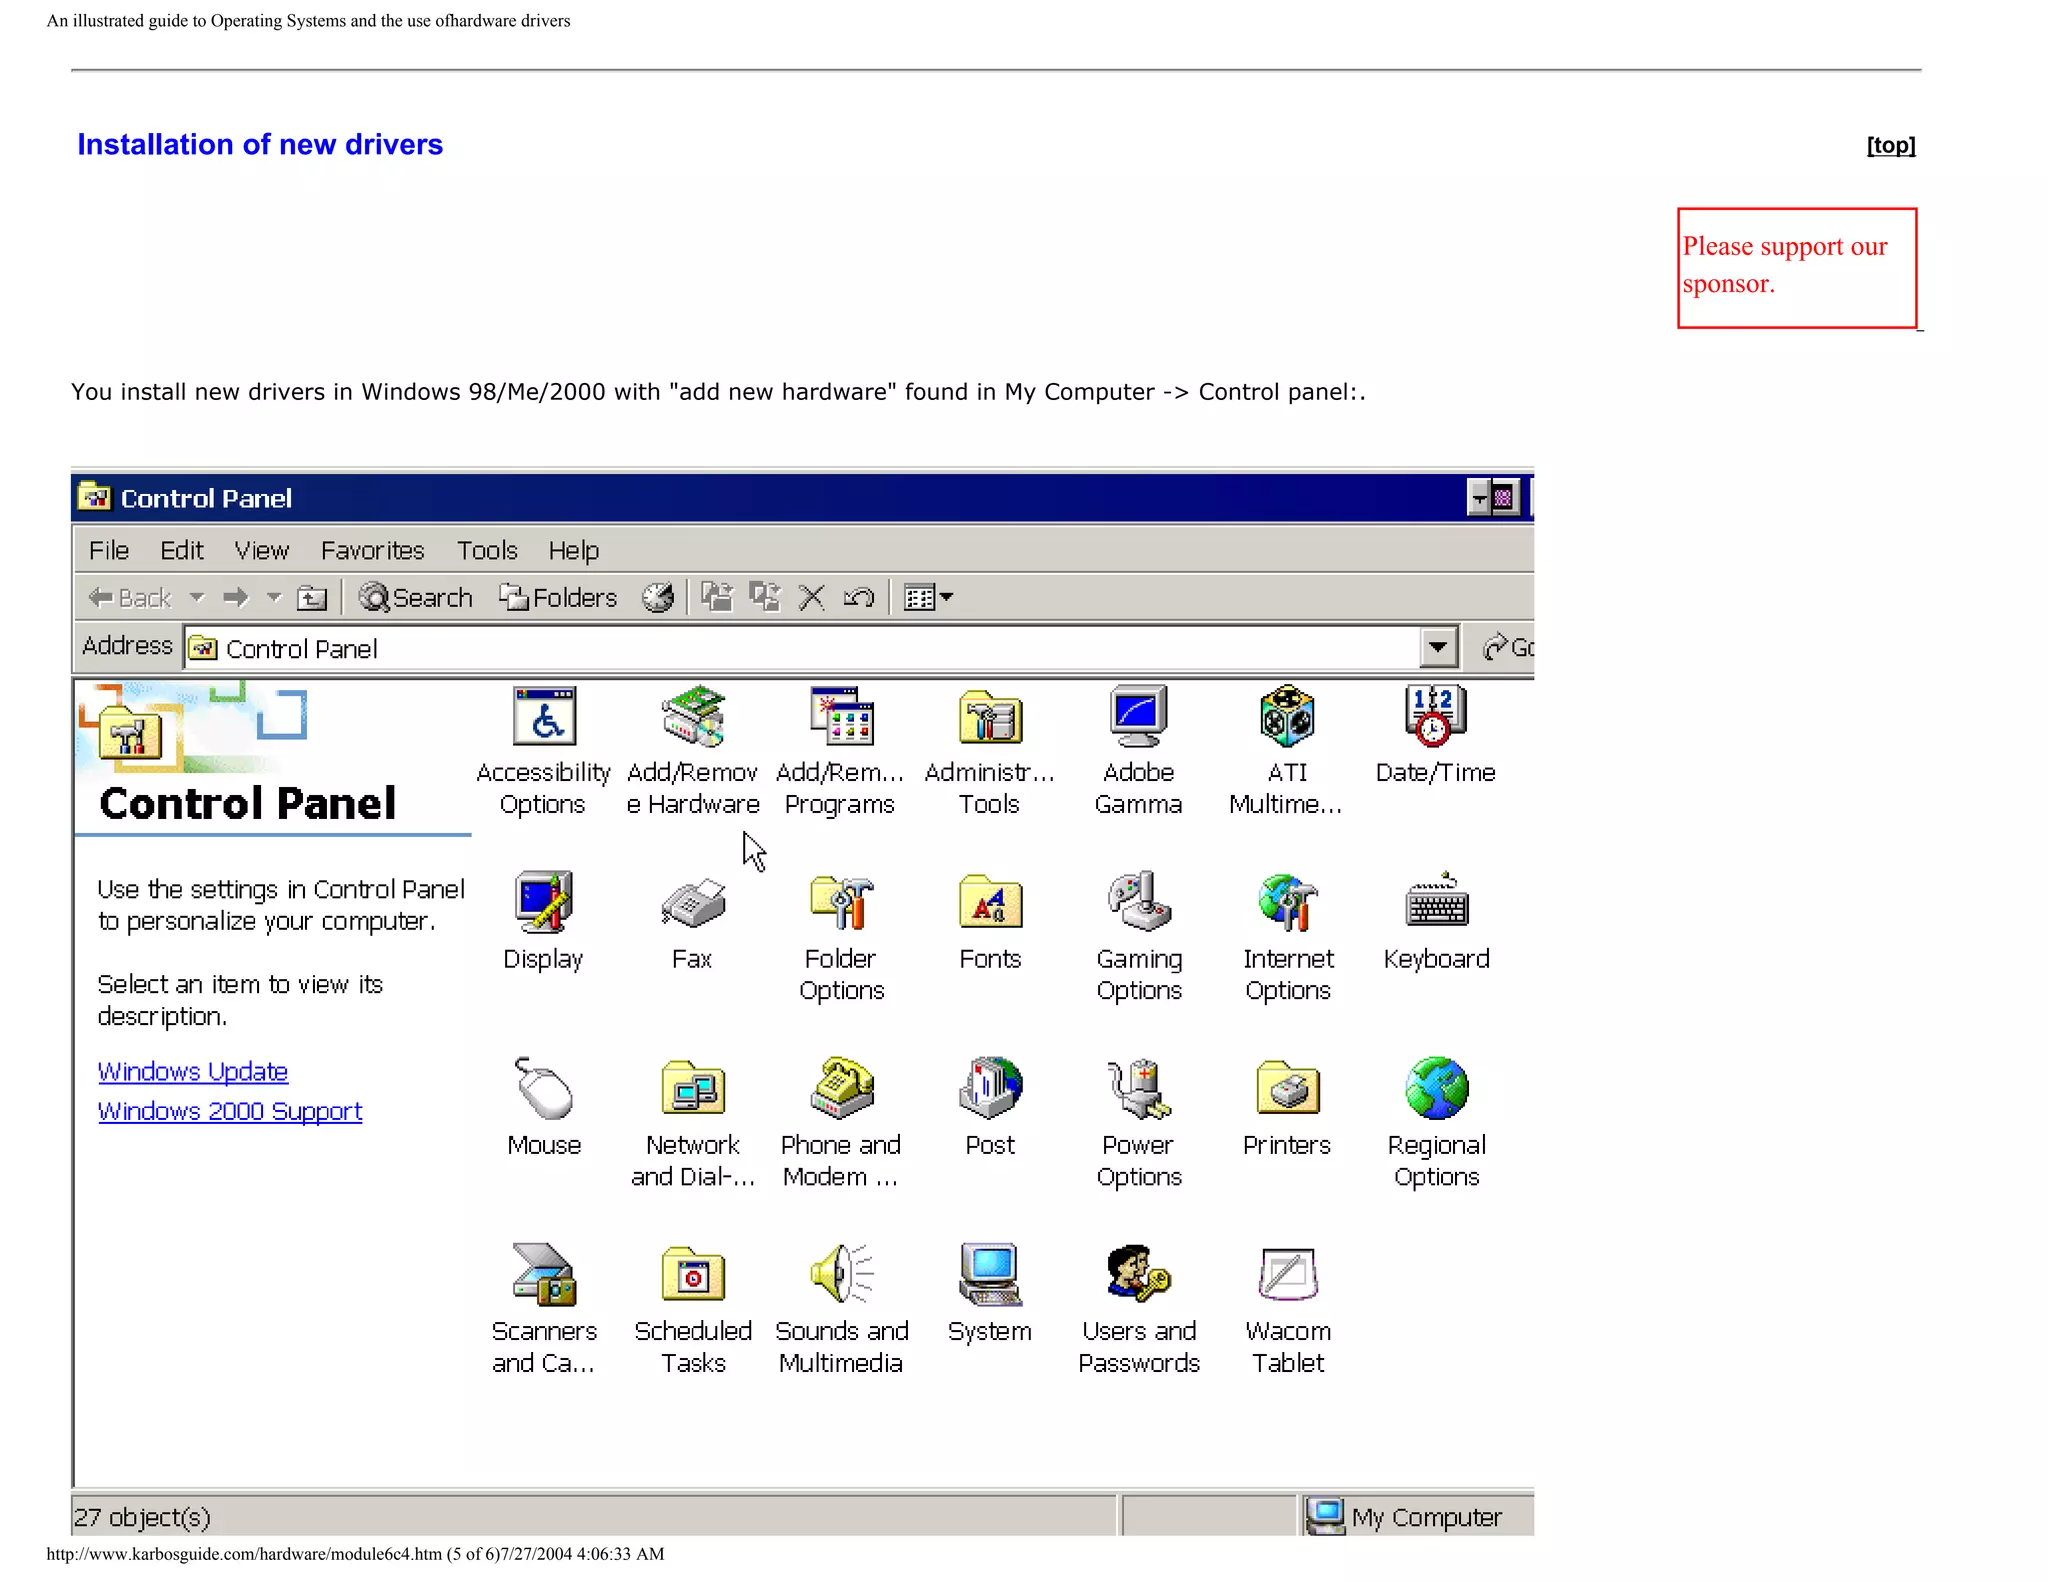Viewport: 2048px width, 1582px height.
Task: Click the Copy To toolbar icon
Action: point(765,597)
